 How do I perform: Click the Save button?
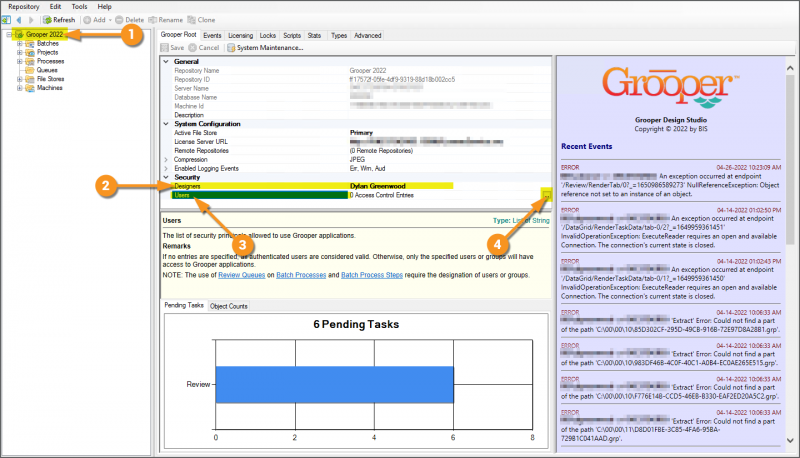(172, 48)
